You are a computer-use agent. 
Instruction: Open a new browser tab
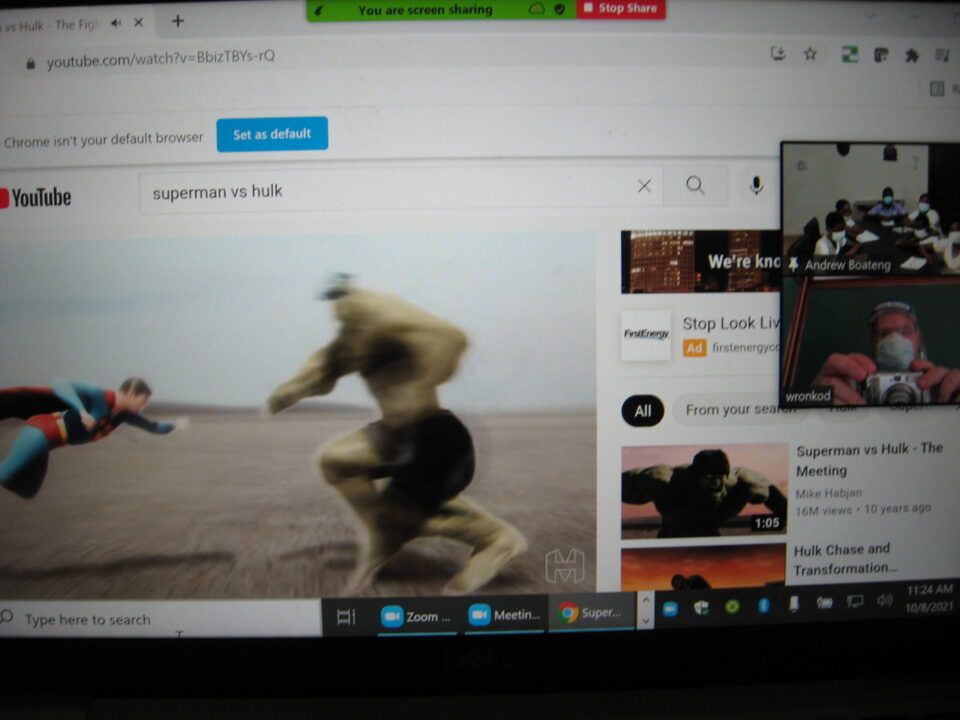click(177, 21)
